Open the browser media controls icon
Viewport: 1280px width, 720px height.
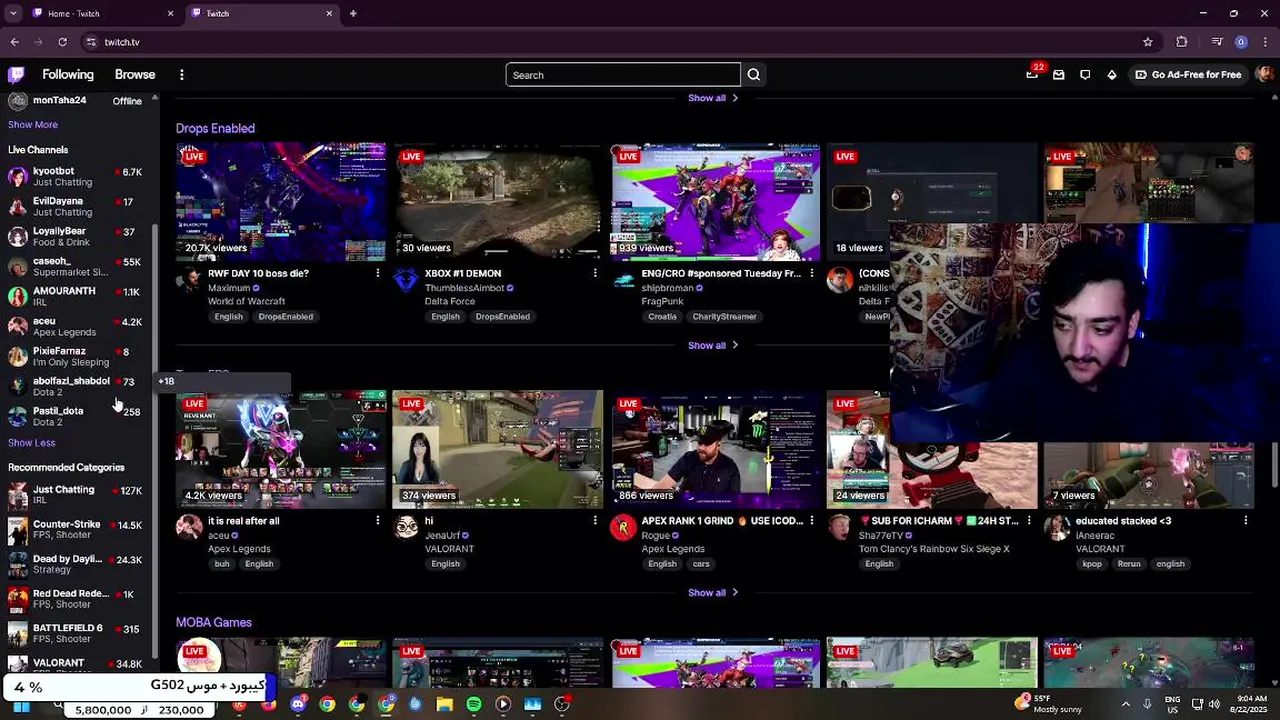tap(1217, 42)
